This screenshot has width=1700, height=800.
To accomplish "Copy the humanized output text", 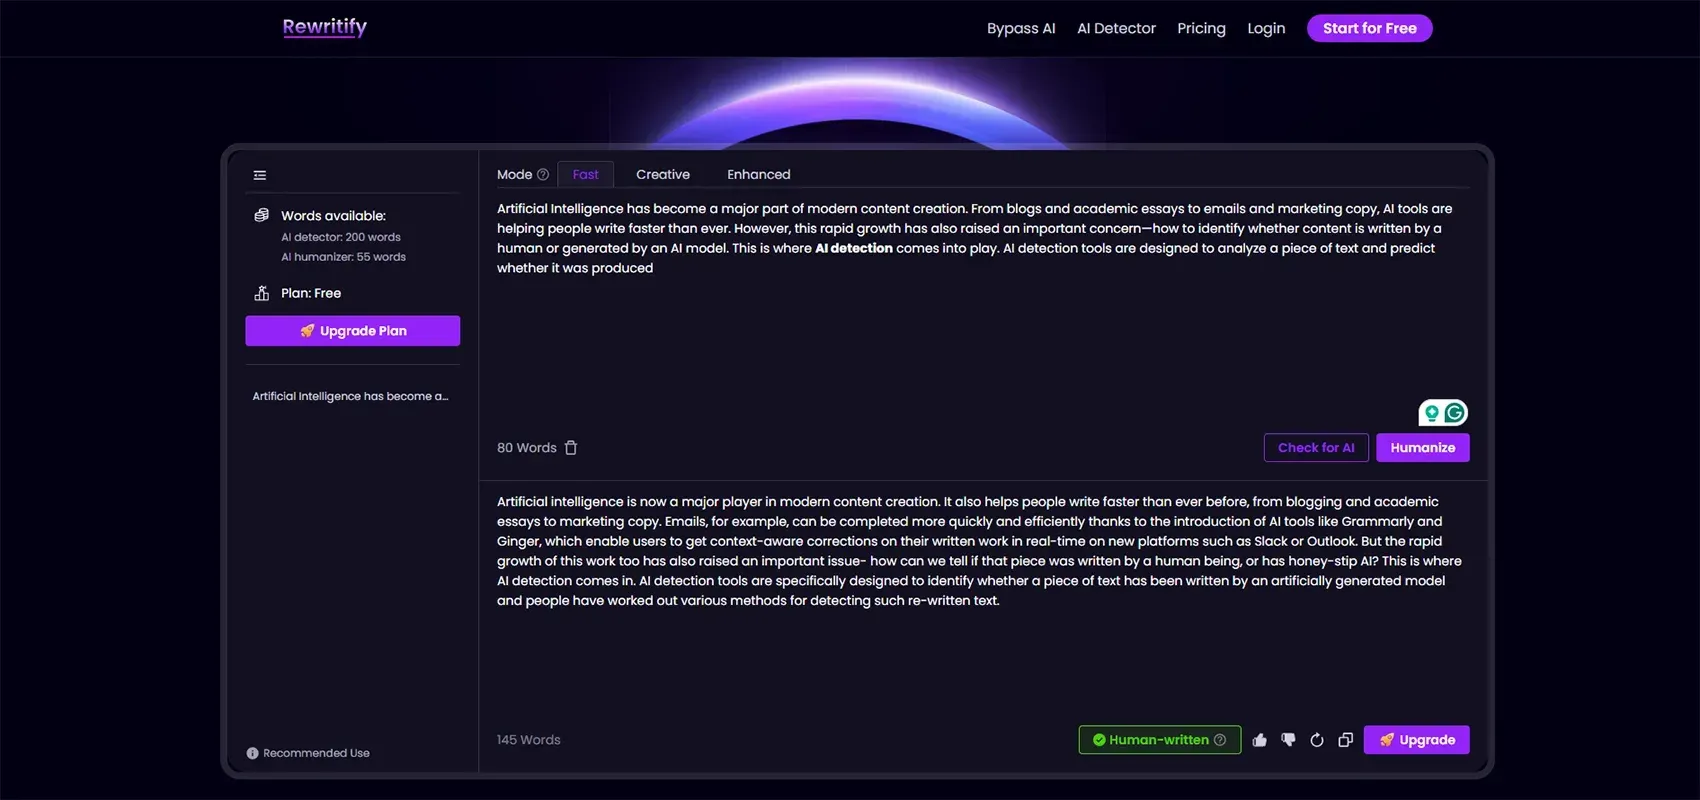I will 1345,740.
